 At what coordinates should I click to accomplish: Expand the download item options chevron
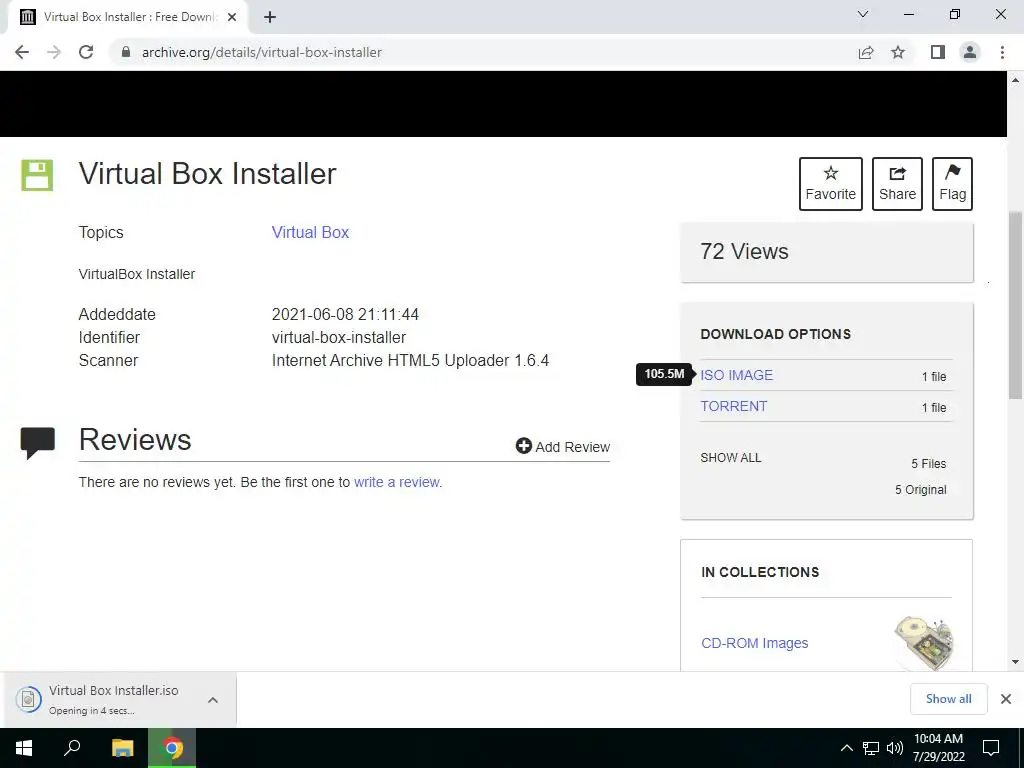(x=213, y=699)
